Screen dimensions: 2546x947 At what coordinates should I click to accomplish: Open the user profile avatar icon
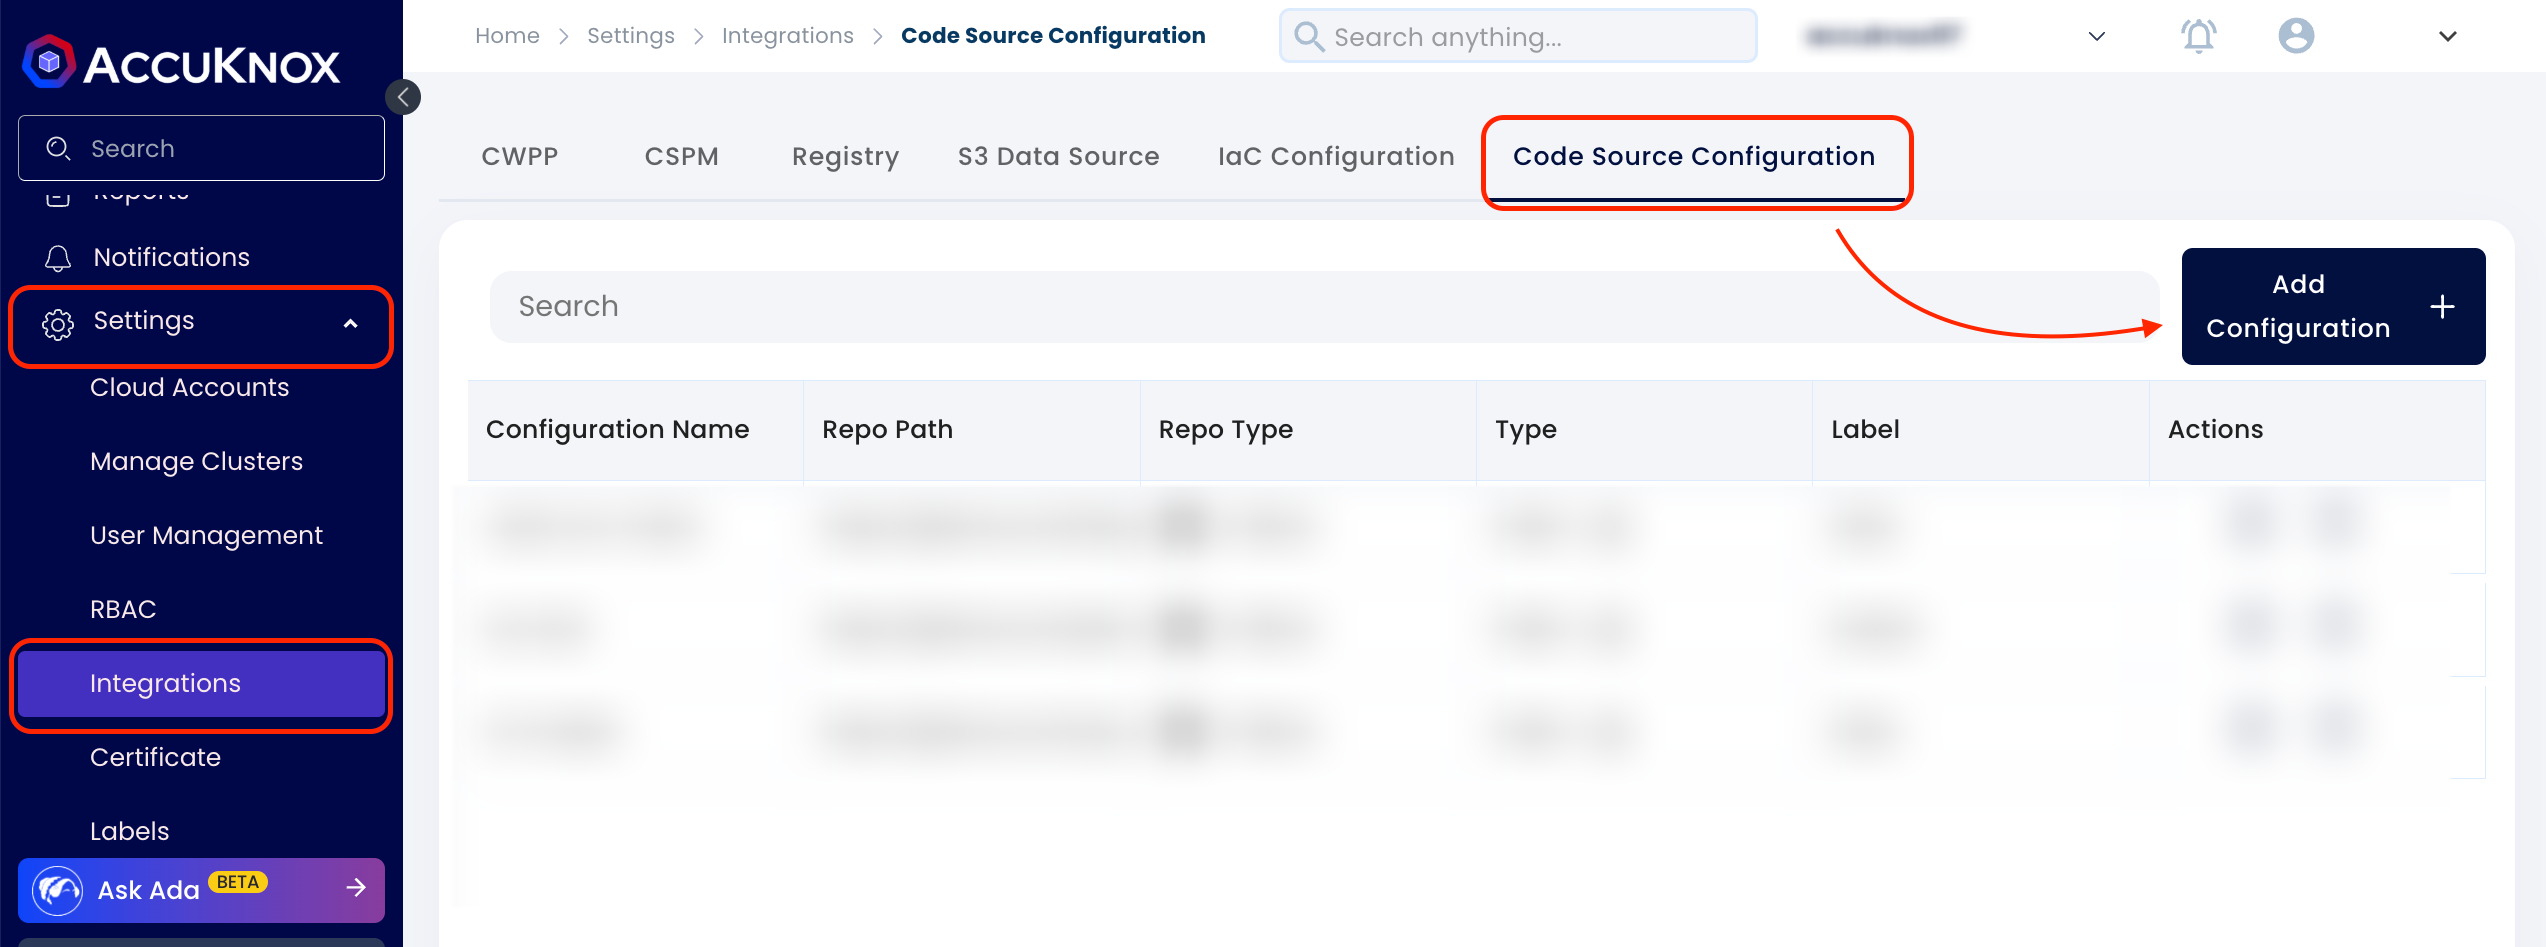tap(2296, 36)
